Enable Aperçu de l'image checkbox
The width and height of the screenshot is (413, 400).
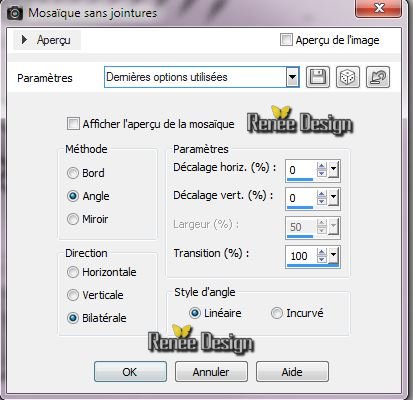click(286, 40)
